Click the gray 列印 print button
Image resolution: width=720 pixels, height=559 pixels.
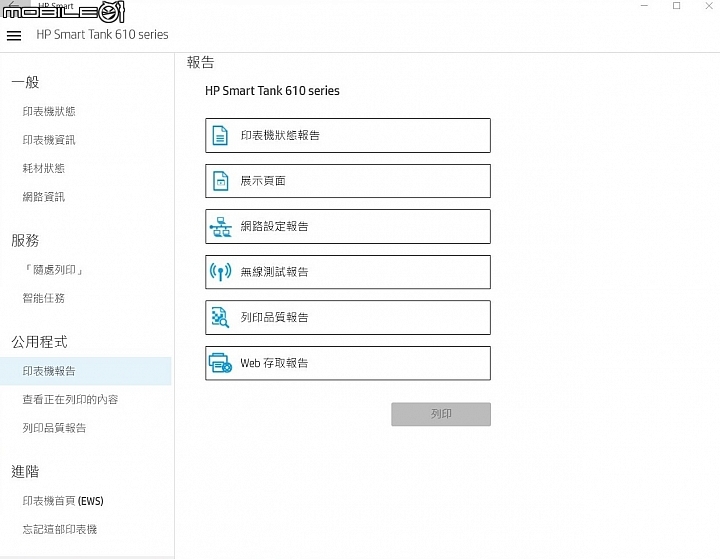click(x=441, y=414)
